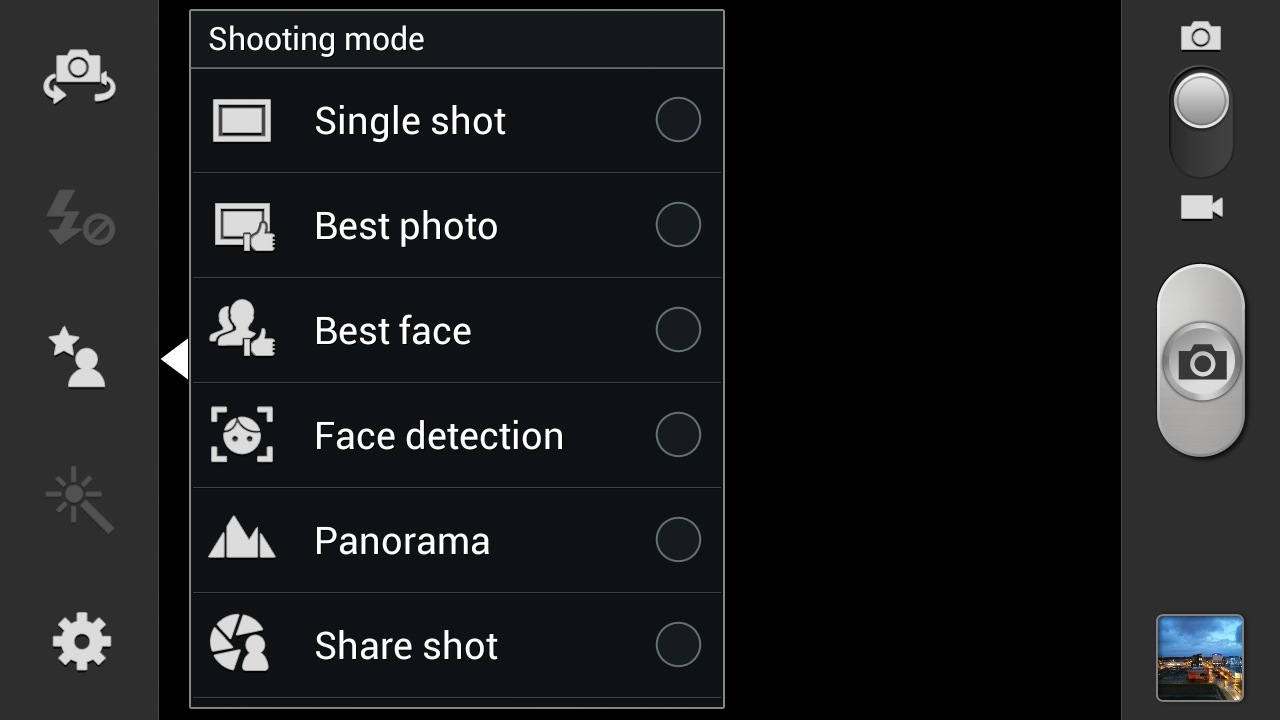Collapse menu with the white triangle pointer
Viewport: 1280px width, 720px height.
click(175, 359)
